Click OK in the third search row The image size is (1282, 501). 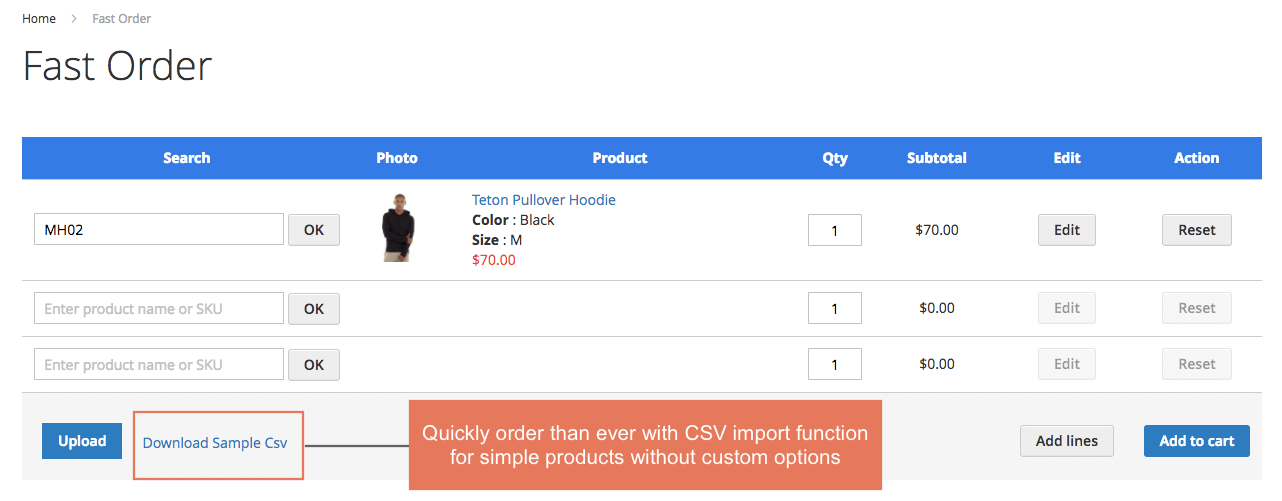[314, 364]
